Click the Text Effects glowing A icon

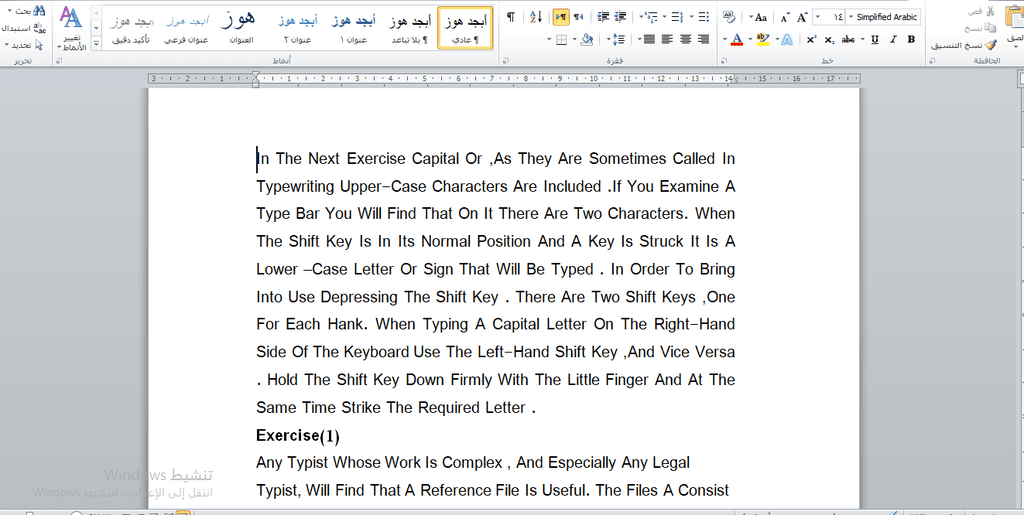click(x=787, y=40)
